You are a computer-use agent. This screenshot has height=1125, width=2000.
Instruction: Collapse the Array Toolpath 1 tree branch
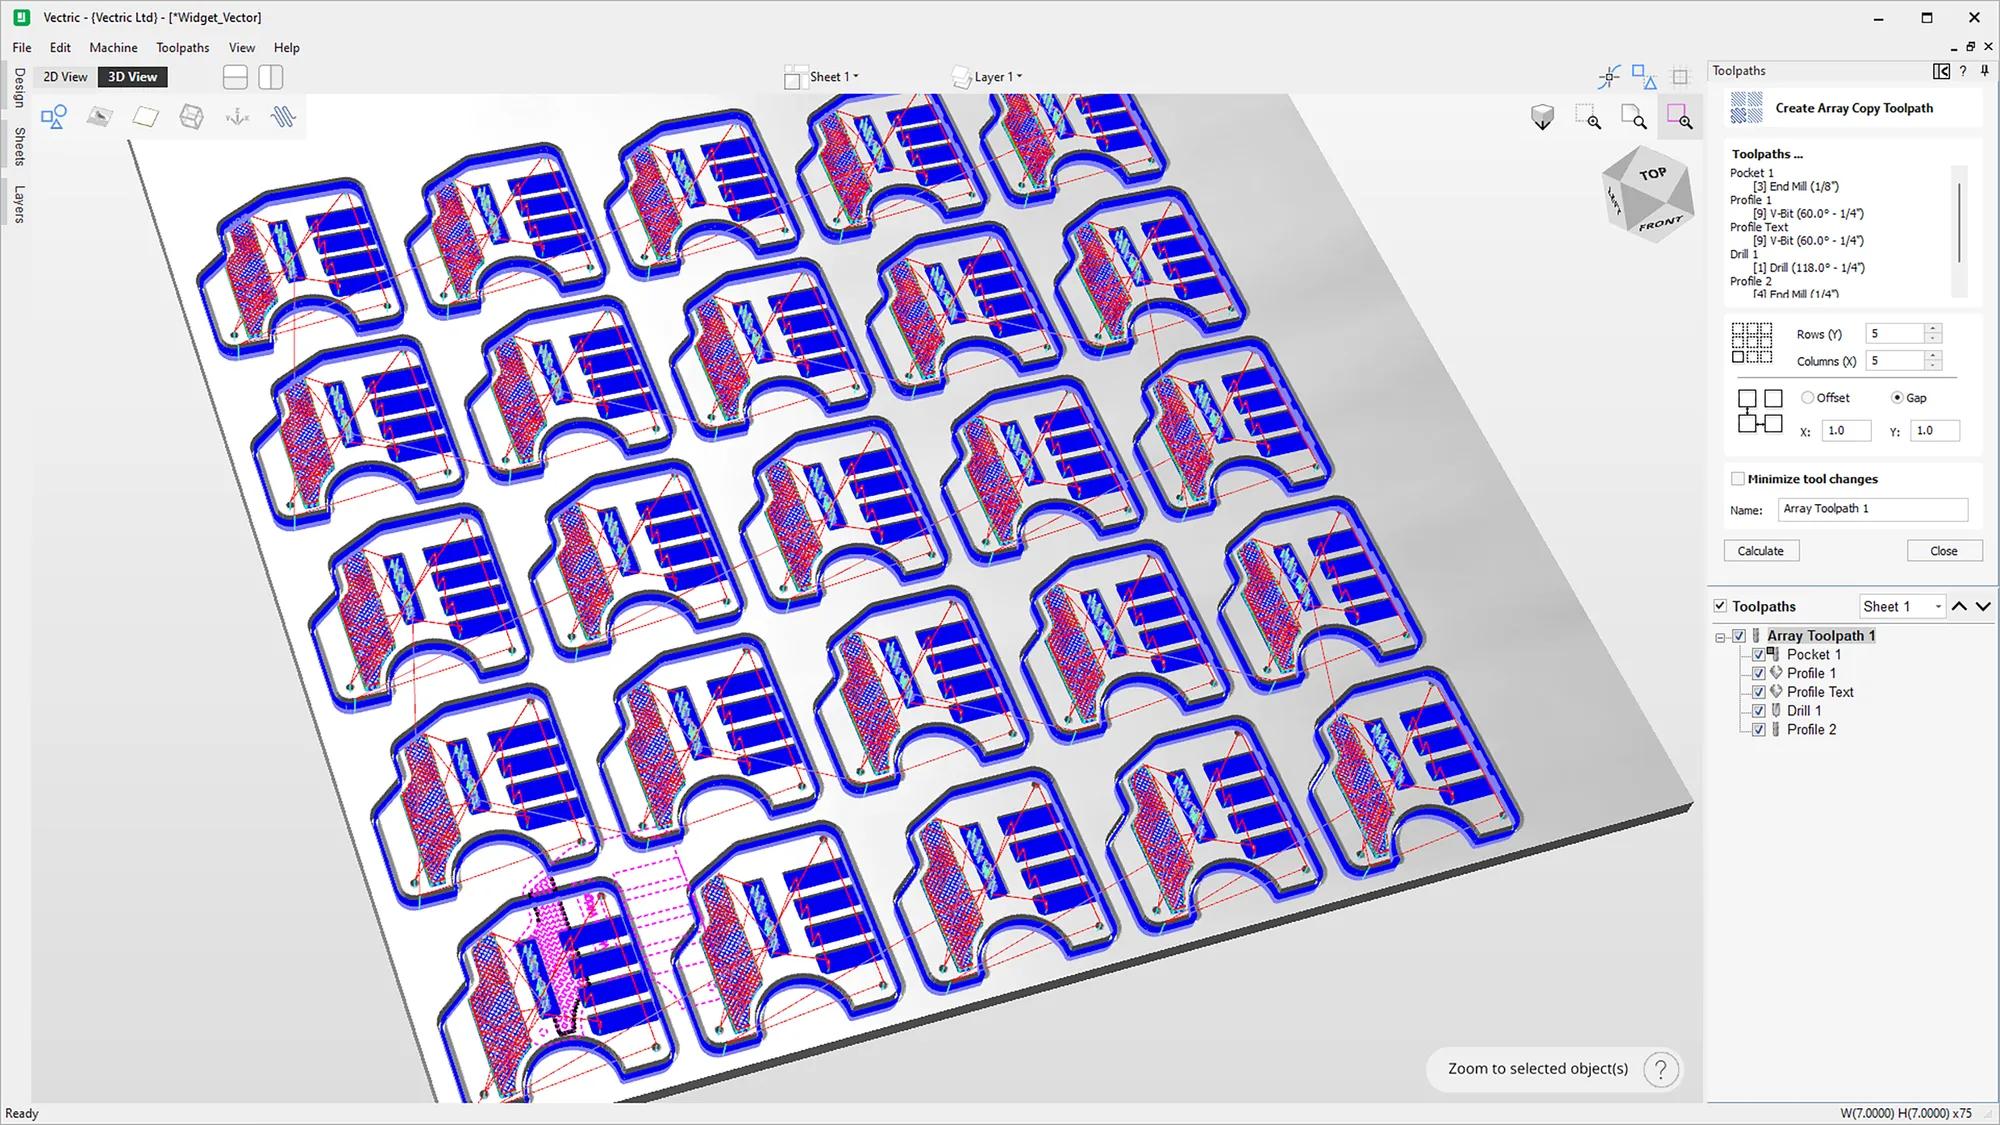click(1720, 636)
